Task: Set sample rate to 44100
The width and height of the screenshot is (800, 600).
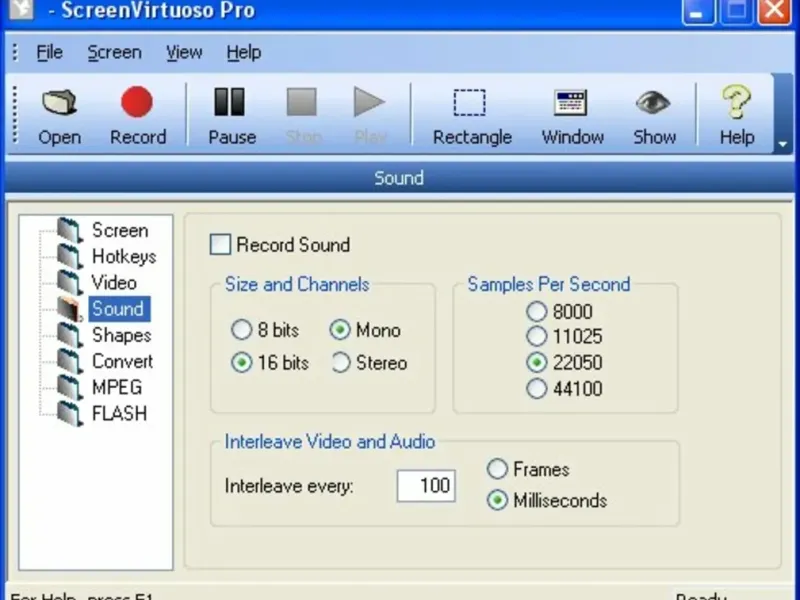Action: click(536, 388)
